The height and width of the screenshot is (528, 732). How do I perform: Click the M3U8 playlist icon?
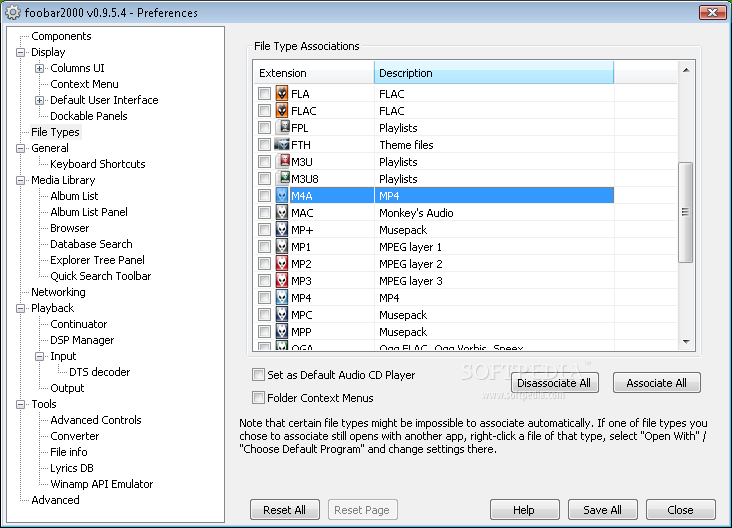(x=282, y=178)
